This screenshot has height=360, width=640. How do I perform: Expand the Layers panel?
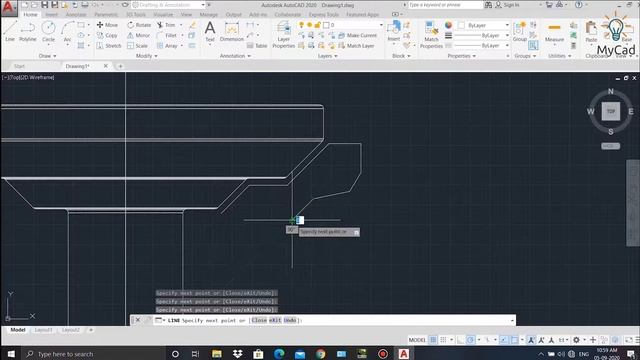(x=328, y=56)
